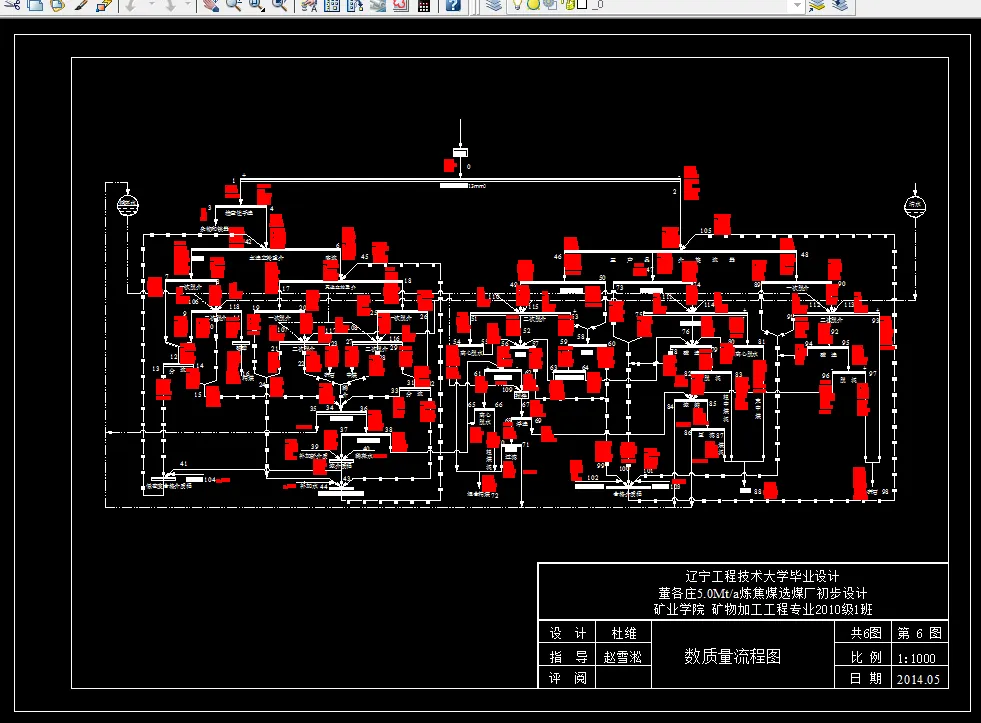The width and height of the screenshot is (981, 723).
Task: Open the Properties palette icon
Action: point(308,5)
